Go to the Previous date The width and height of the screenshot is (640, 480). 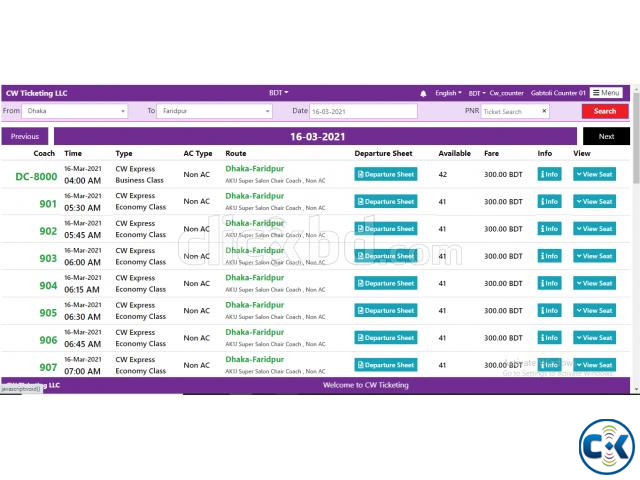click(25, 136)
